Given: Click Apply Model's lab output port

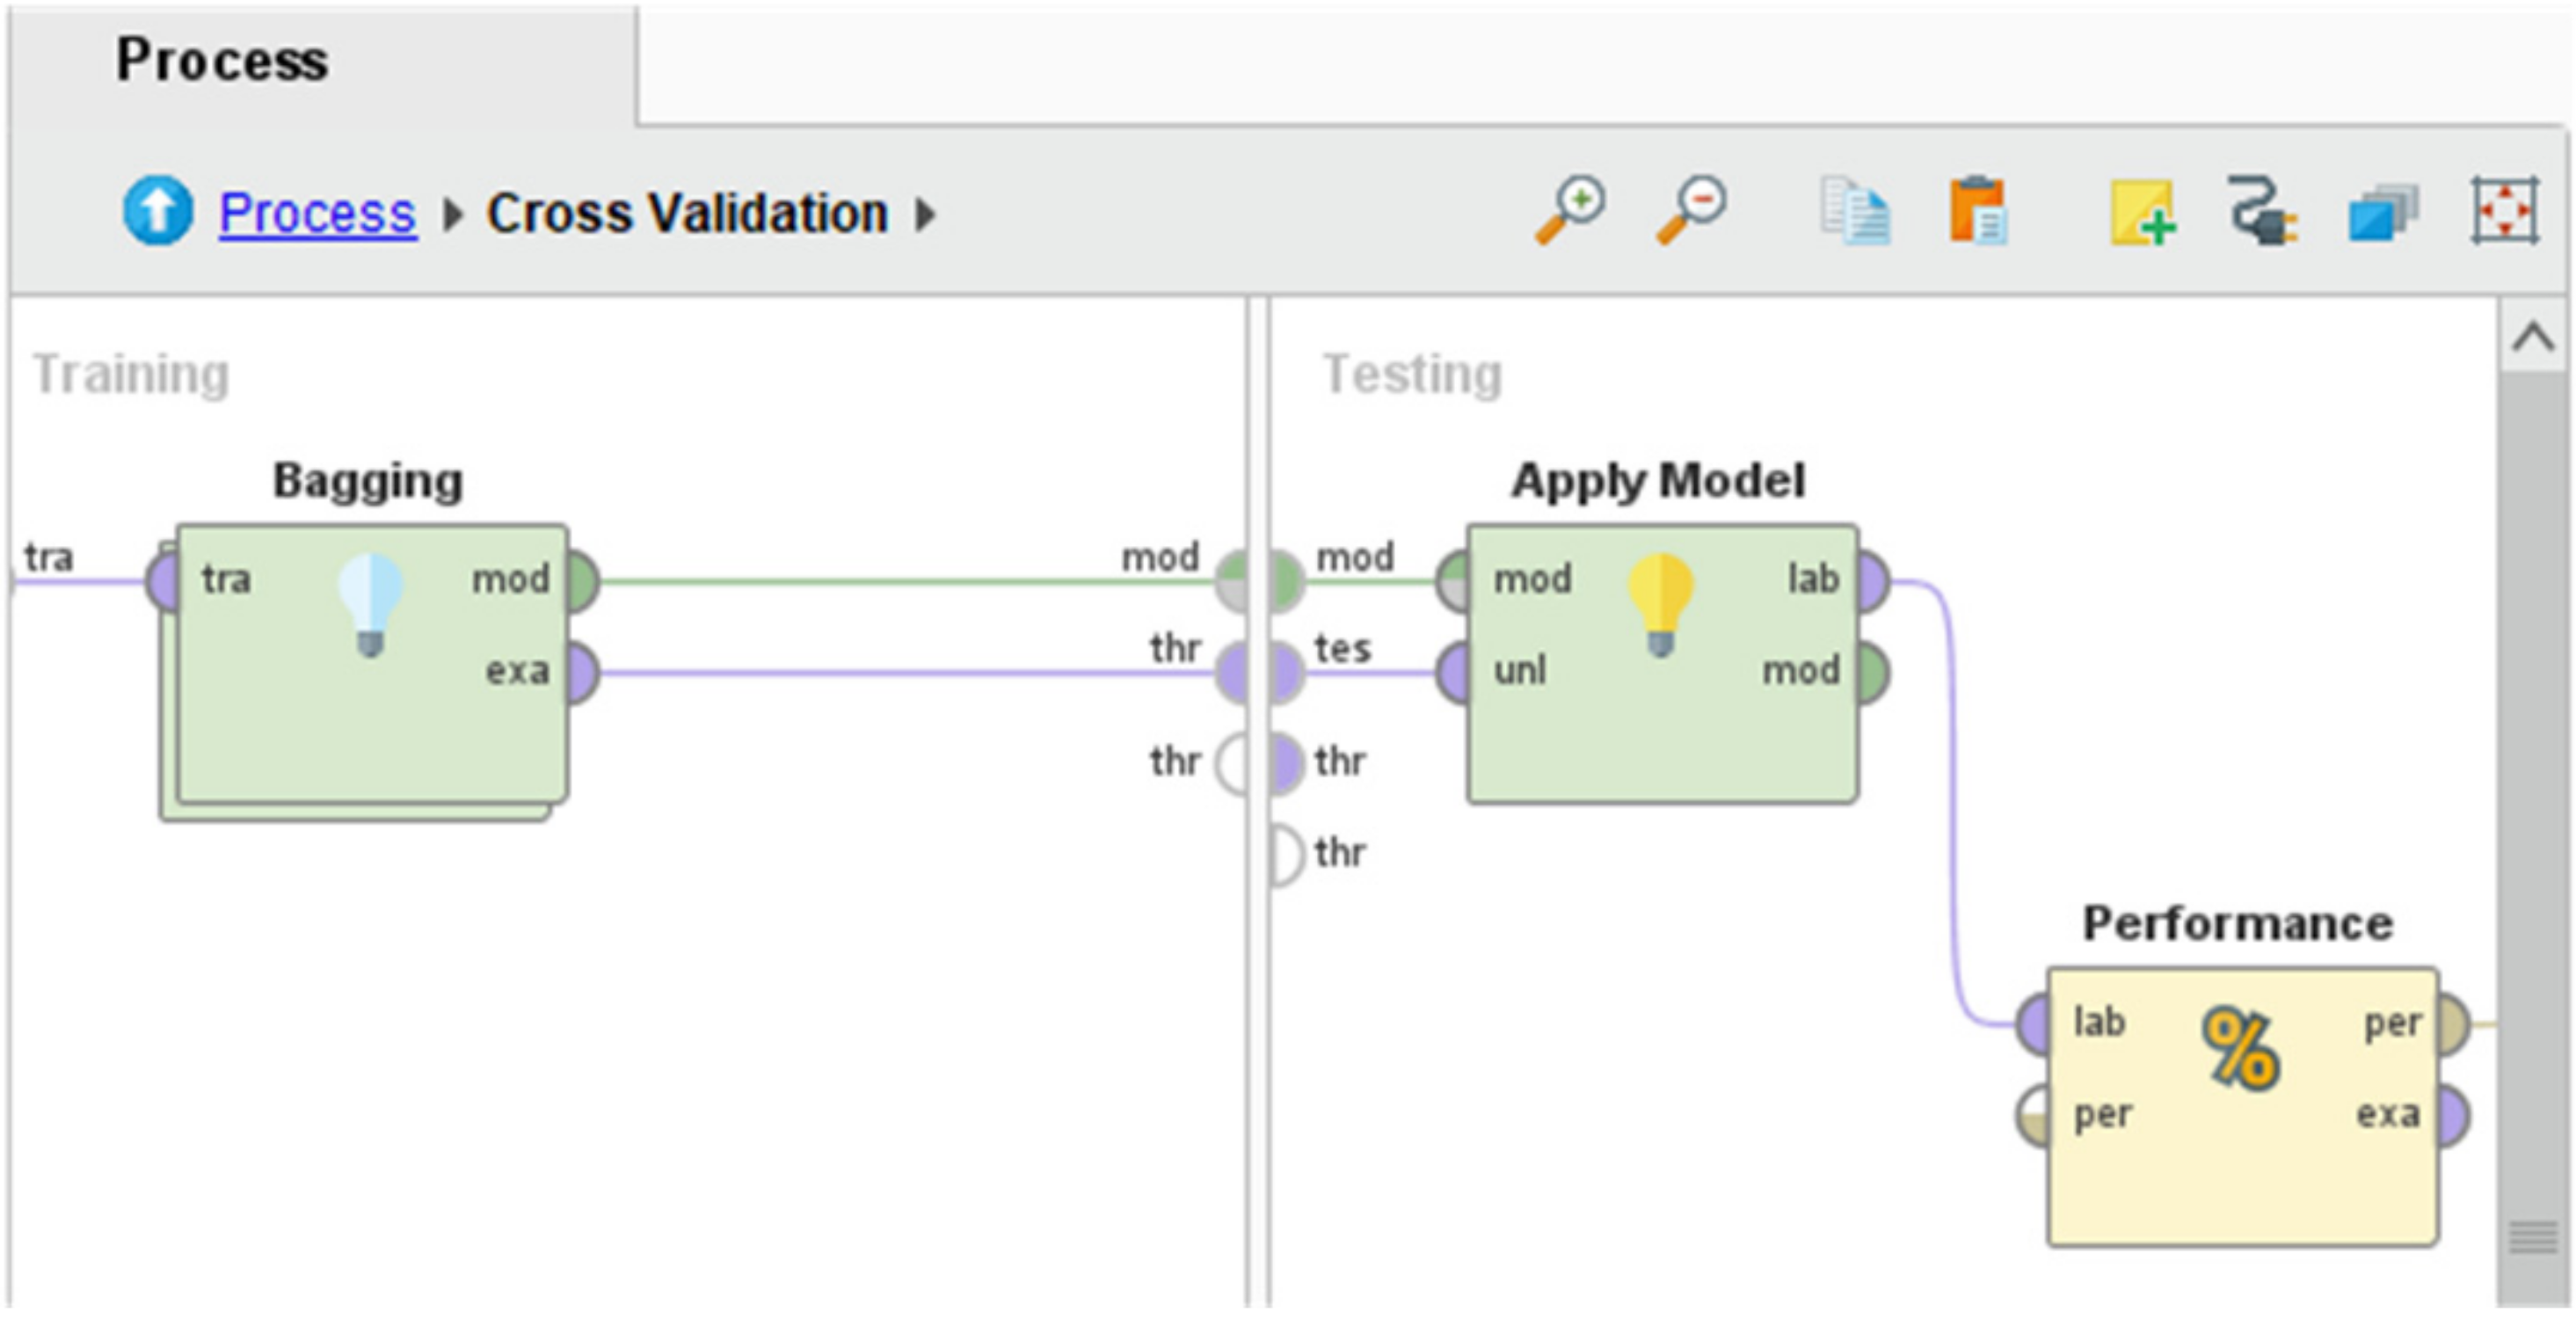Looking at the screenshot, I should pos(1874,580).
